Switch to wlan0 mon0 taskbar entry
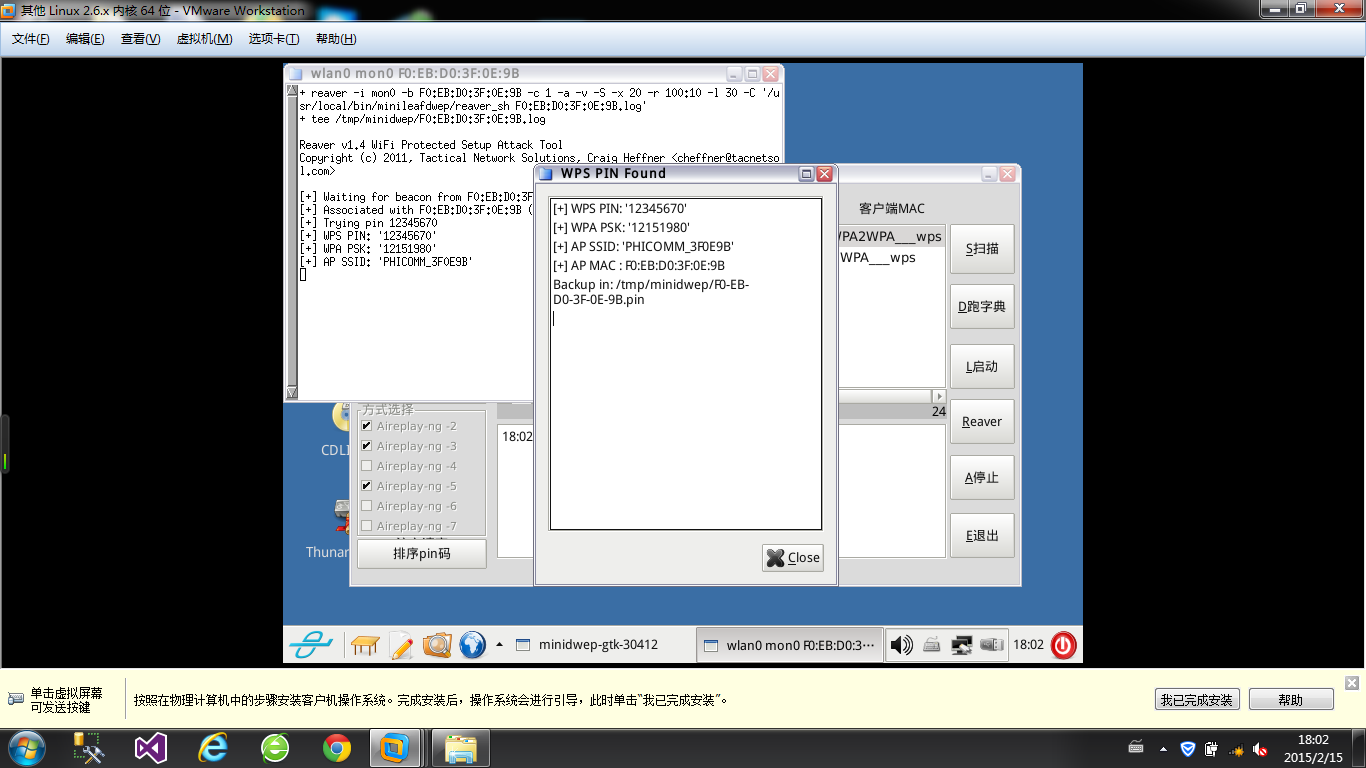The image size is (1366, 768). coord(790,645)
